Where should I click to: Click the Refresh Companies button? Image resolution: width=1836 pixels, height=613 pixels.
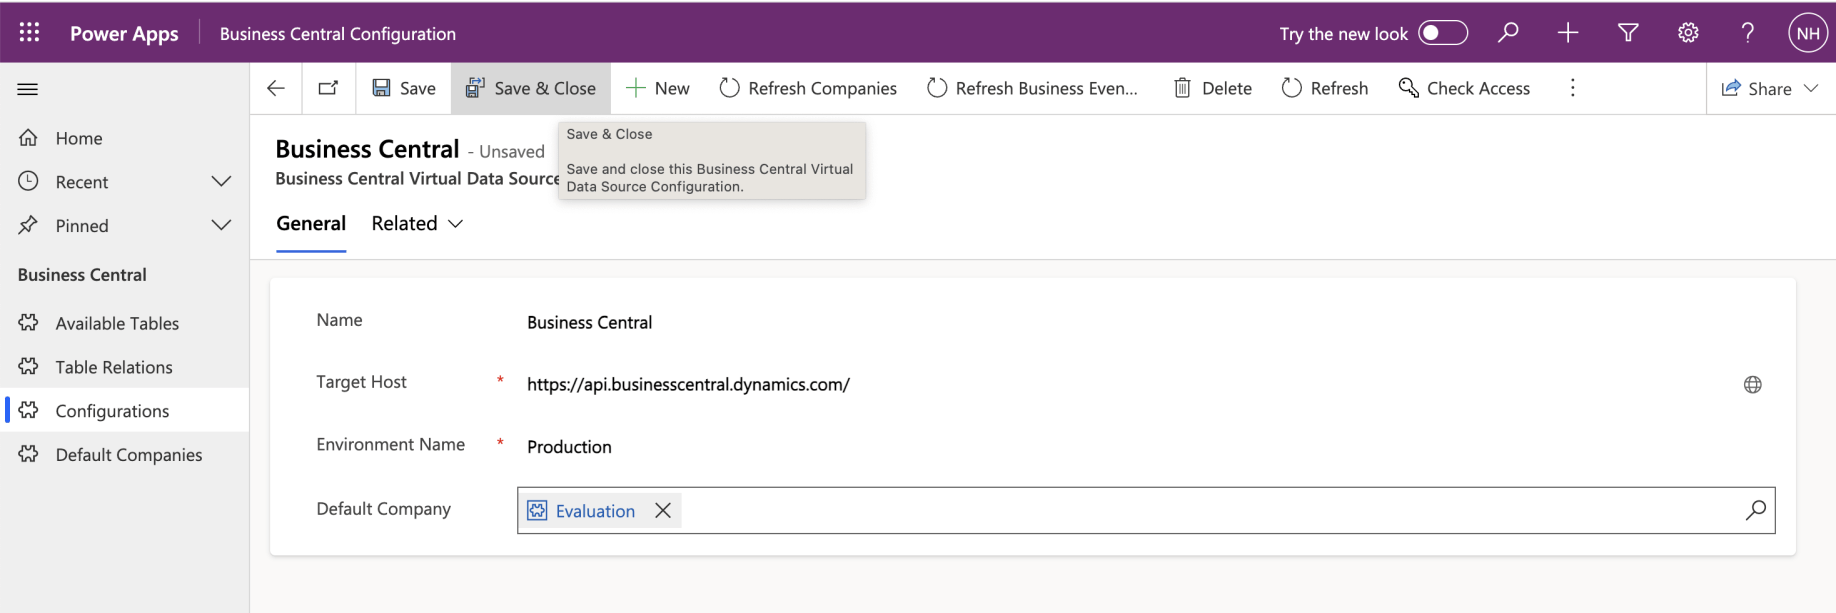click(x=808, y=89)
